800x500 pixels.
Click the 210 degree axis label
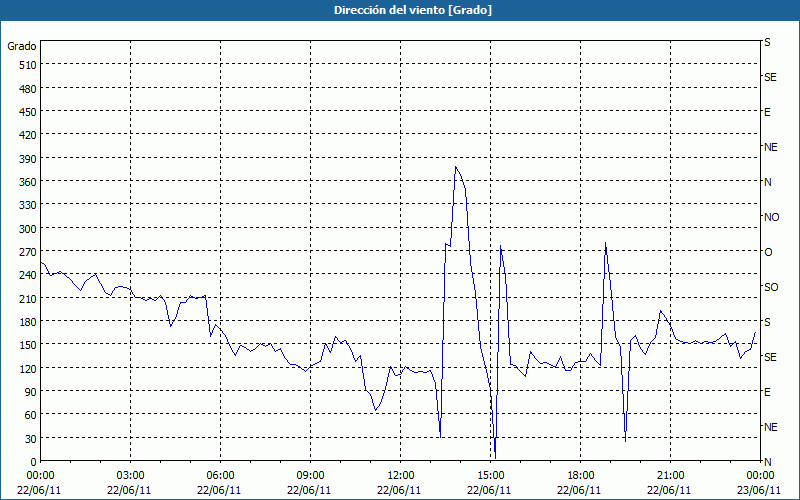pyautogui.click(x=29, y=298)
